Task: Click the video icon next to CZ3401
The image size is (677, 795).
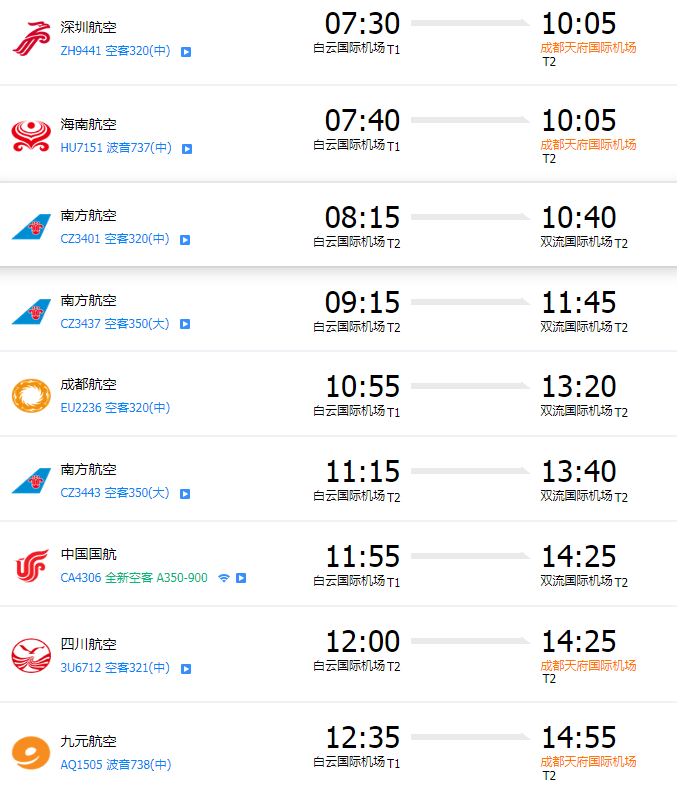Action: pos(185,240)
